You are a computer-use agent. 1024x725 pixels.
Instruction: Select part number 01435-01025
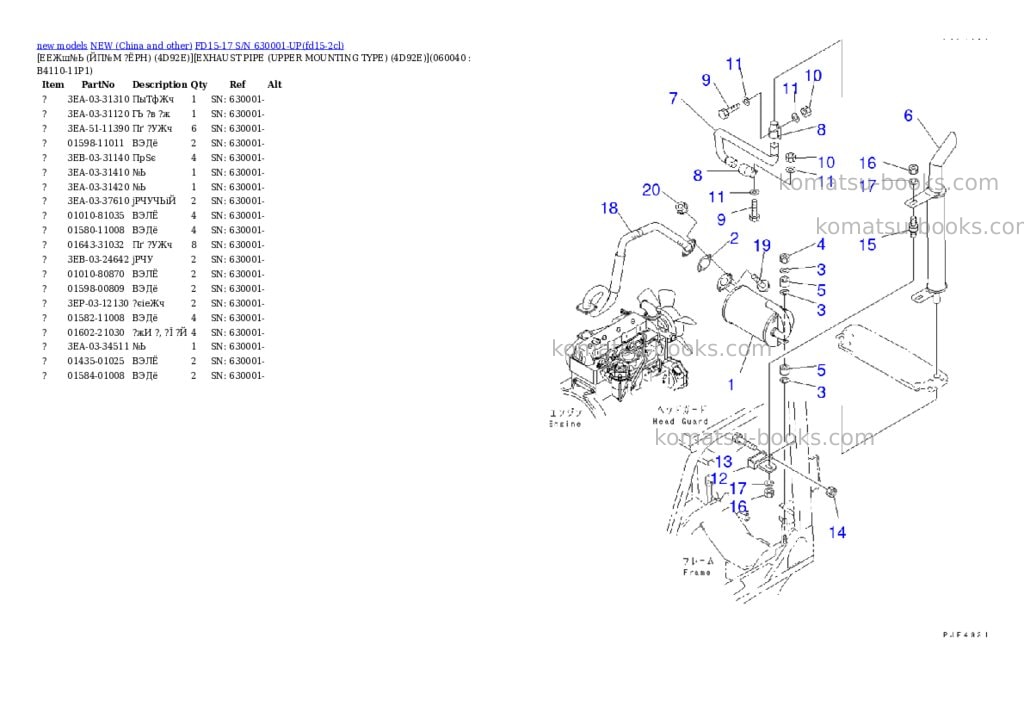point(95,361)
